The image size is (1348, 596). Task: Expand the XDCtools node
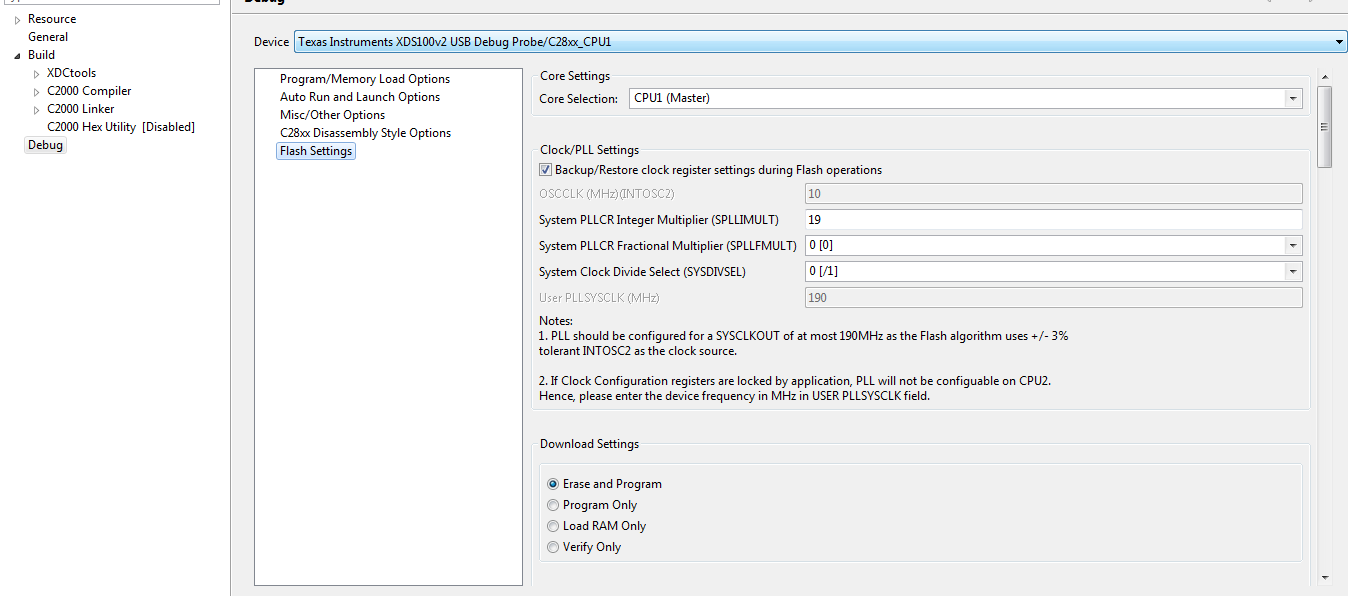pyautogui.click(x=37, y=74)
